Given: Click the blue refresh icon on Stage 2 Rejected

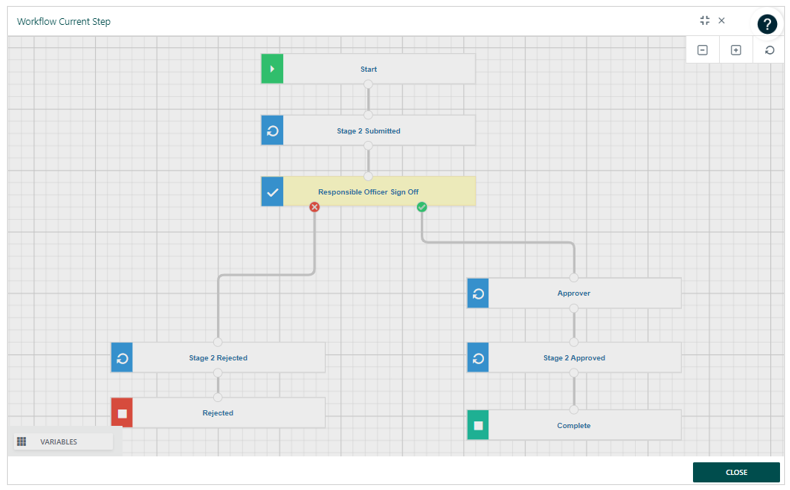Looking at the screenshot, I should pos(122,358).
